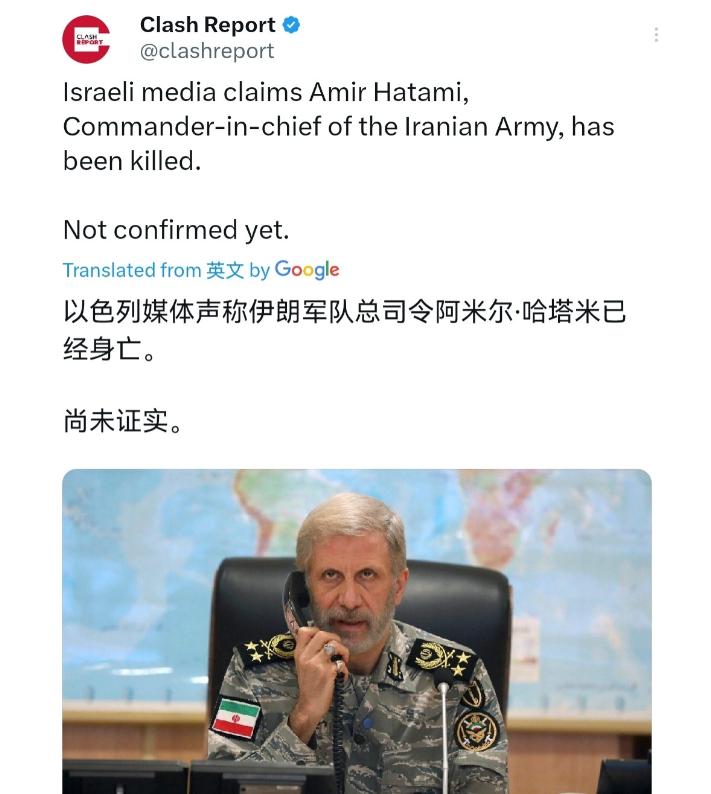Click the Iranian flag patch on the sleeve

236,718
